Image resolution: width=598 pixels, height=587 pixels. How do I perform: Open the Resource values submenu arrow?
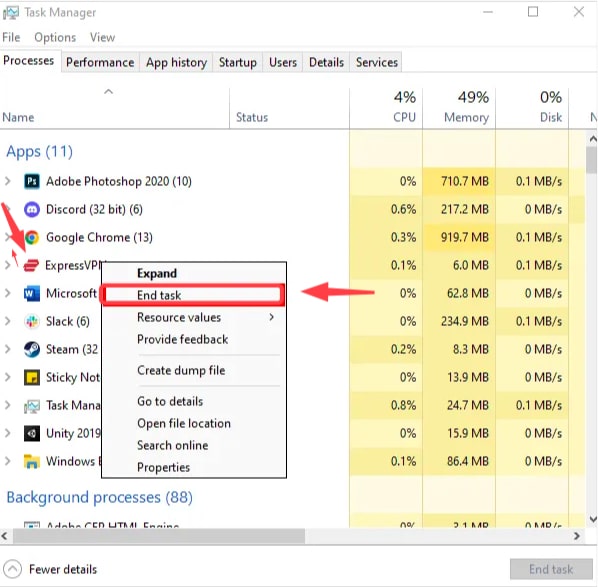pos(271,317)
